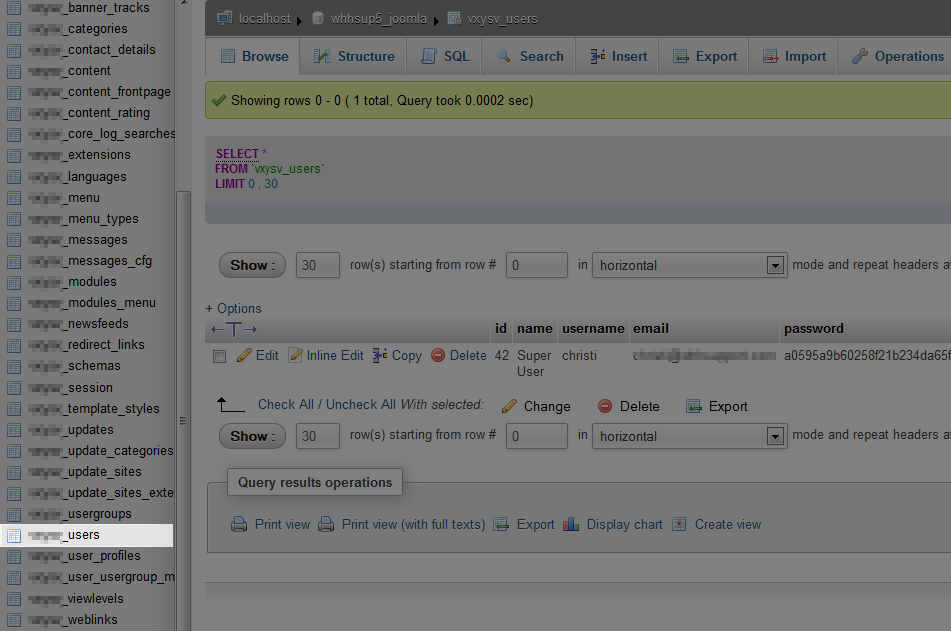Open Print view via printer icon
Viewport: 951px width, 631px height.
[239, 524]
